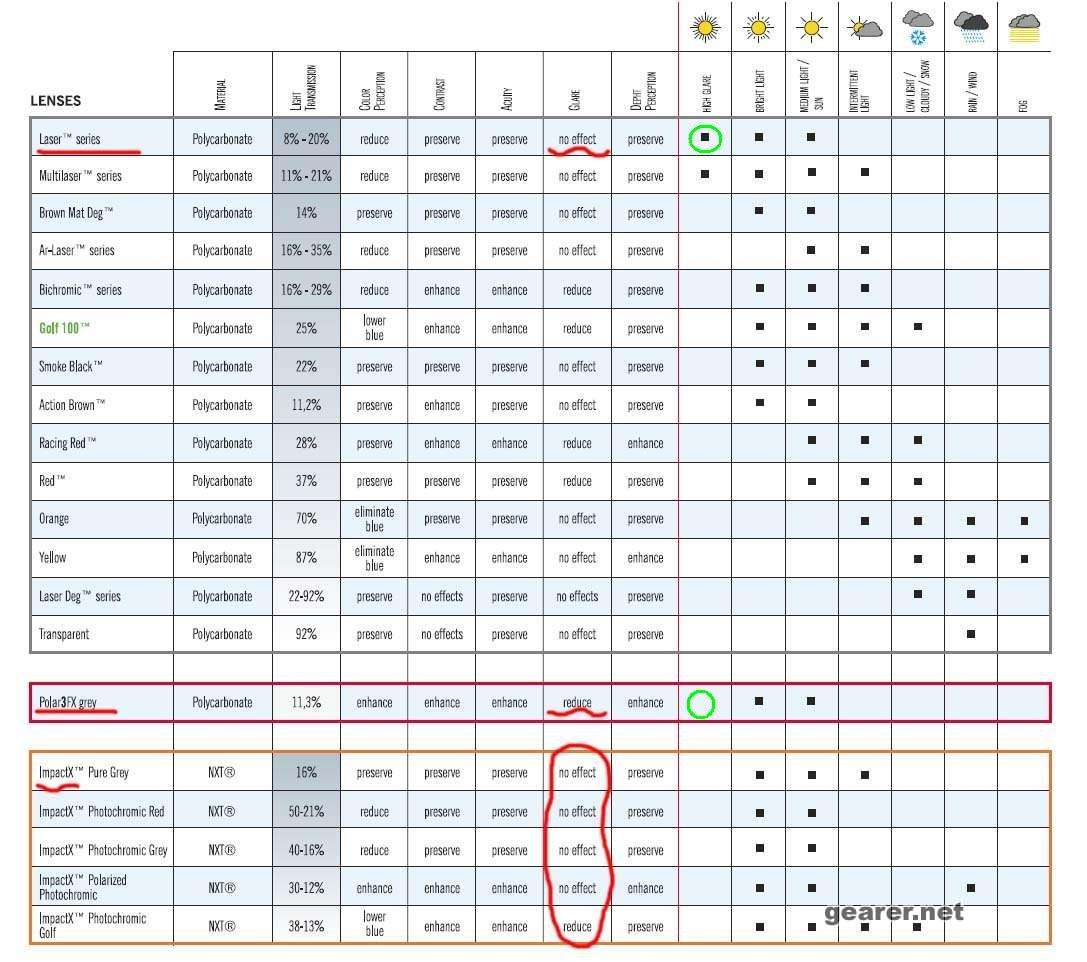Click the 30-12% light transmission value

tap(306, 888)
